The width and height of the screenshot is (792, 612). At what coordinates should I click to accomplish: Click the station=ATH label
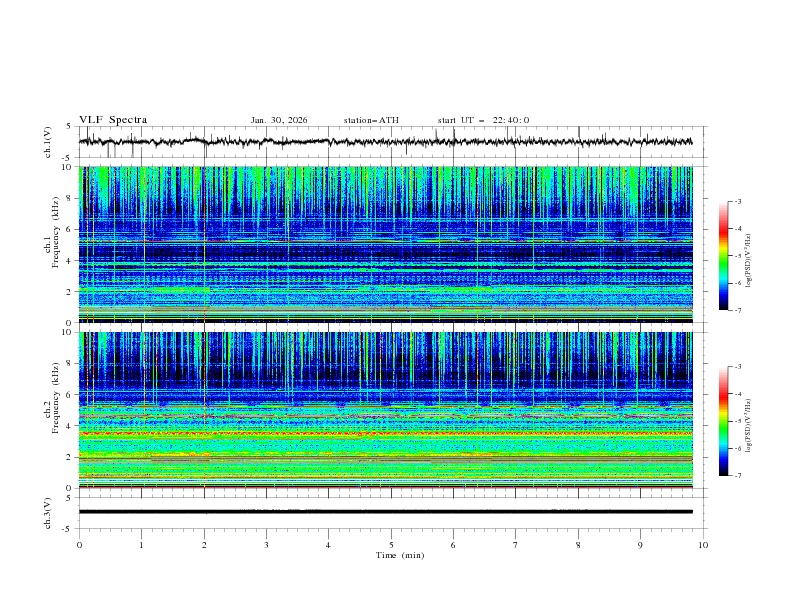[371, 120]
